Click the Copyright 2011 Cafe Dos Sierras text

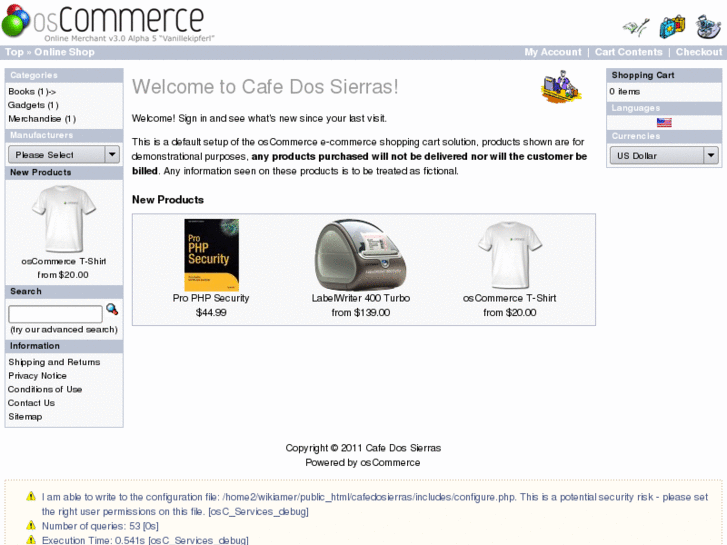tap(363, 448)
